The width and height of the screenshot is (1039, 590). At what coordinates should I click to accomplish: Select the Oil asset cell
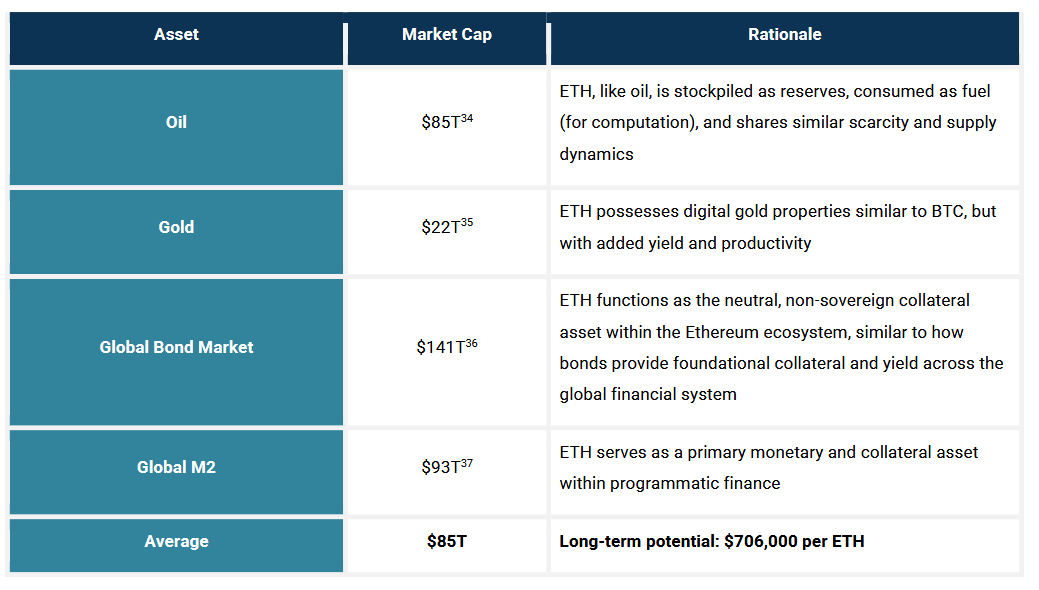click(x=176, y=123)
